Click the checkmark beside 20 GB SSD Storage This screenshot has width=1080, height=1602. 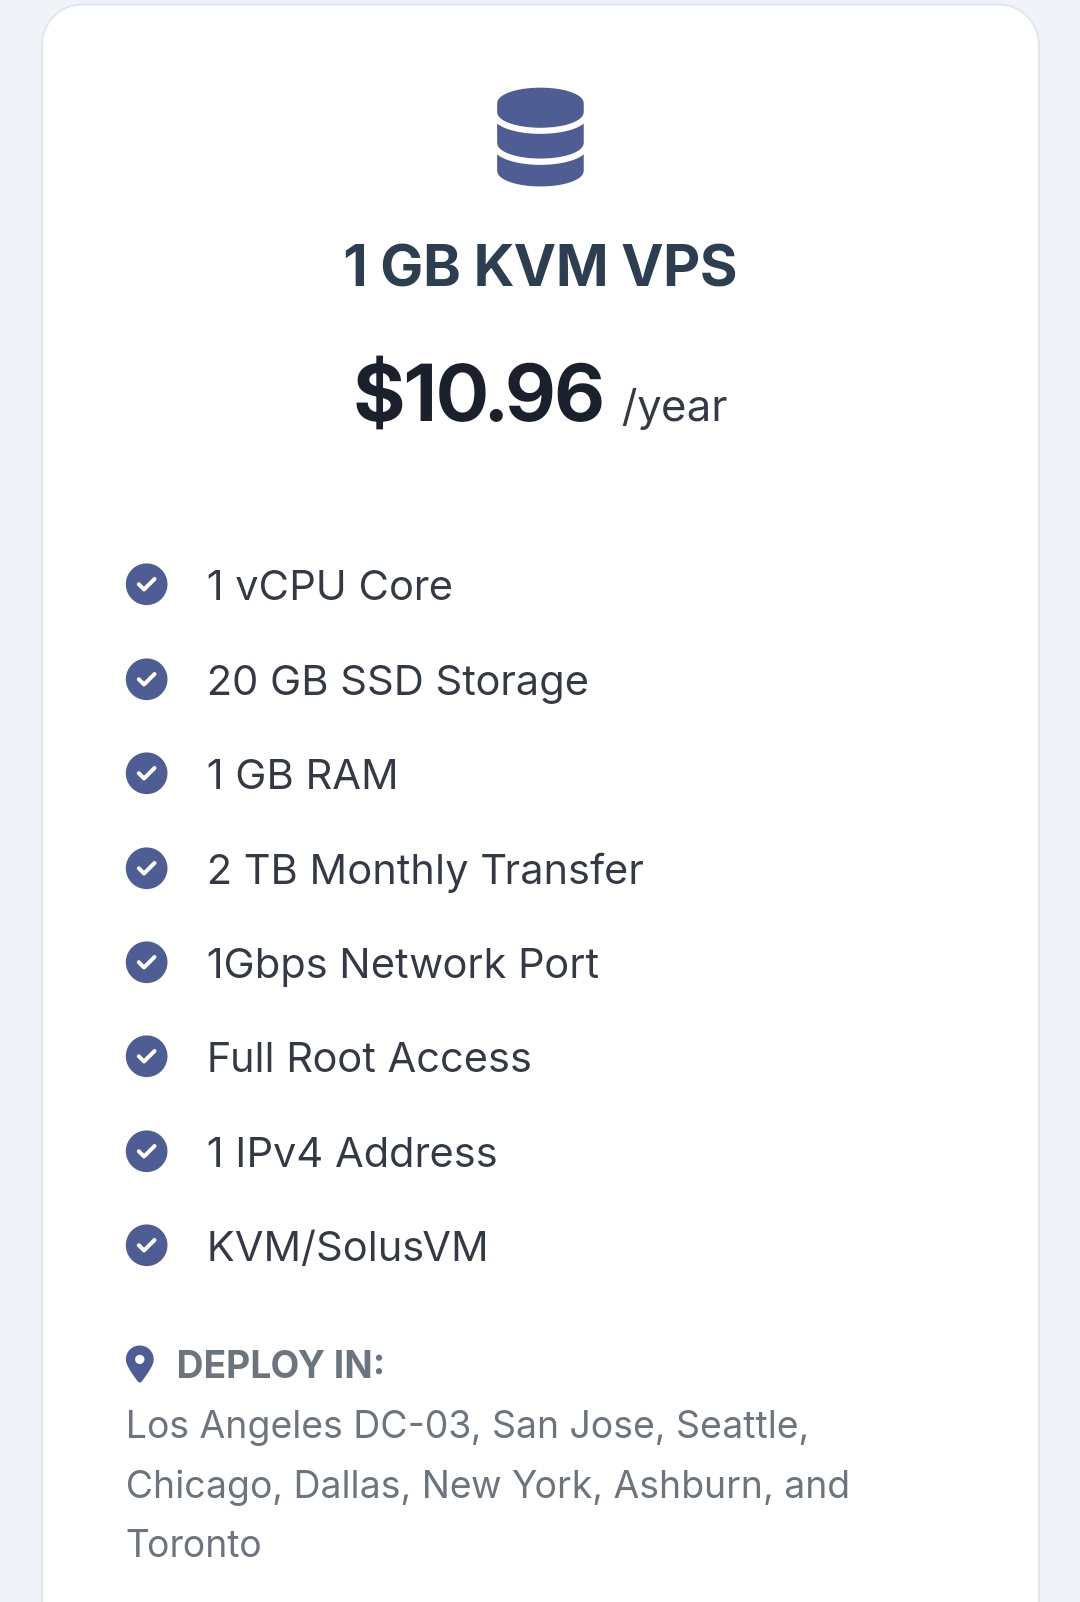tap(147, 680)
